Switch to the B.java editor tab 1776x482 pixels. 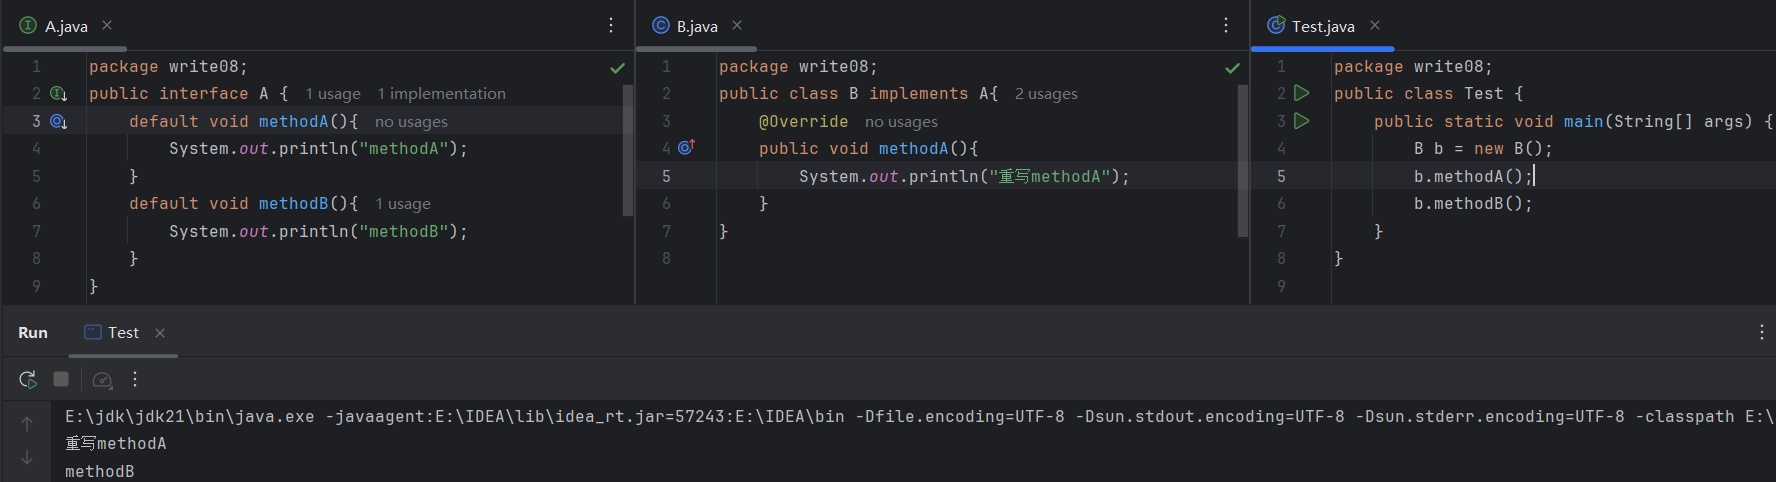coord(697,26)
